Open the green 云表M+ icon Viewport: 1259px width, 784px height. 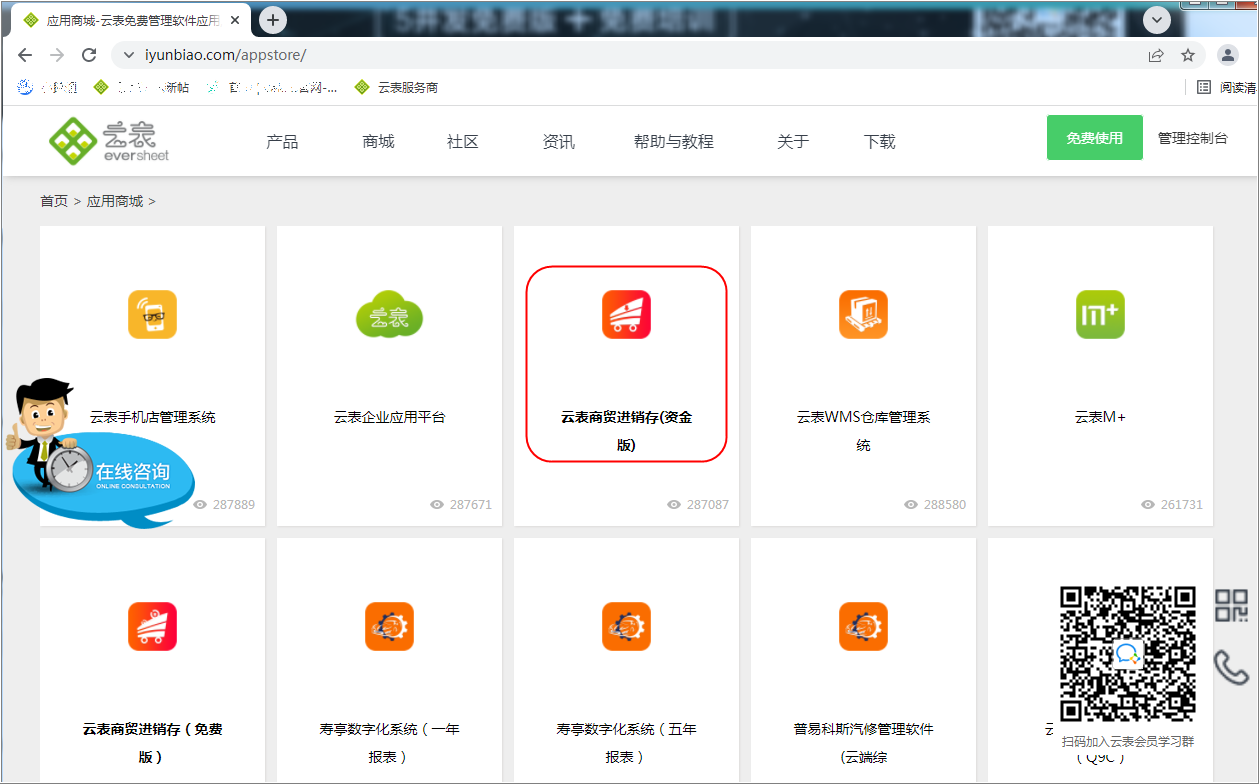click(x=1100, y=314)
